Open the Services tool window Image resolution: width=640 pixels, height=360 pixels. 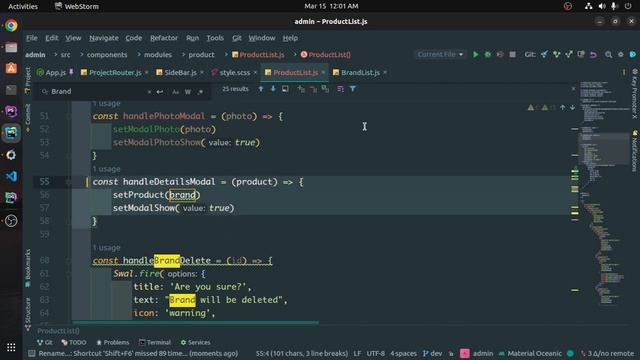(x=196, y=342)
